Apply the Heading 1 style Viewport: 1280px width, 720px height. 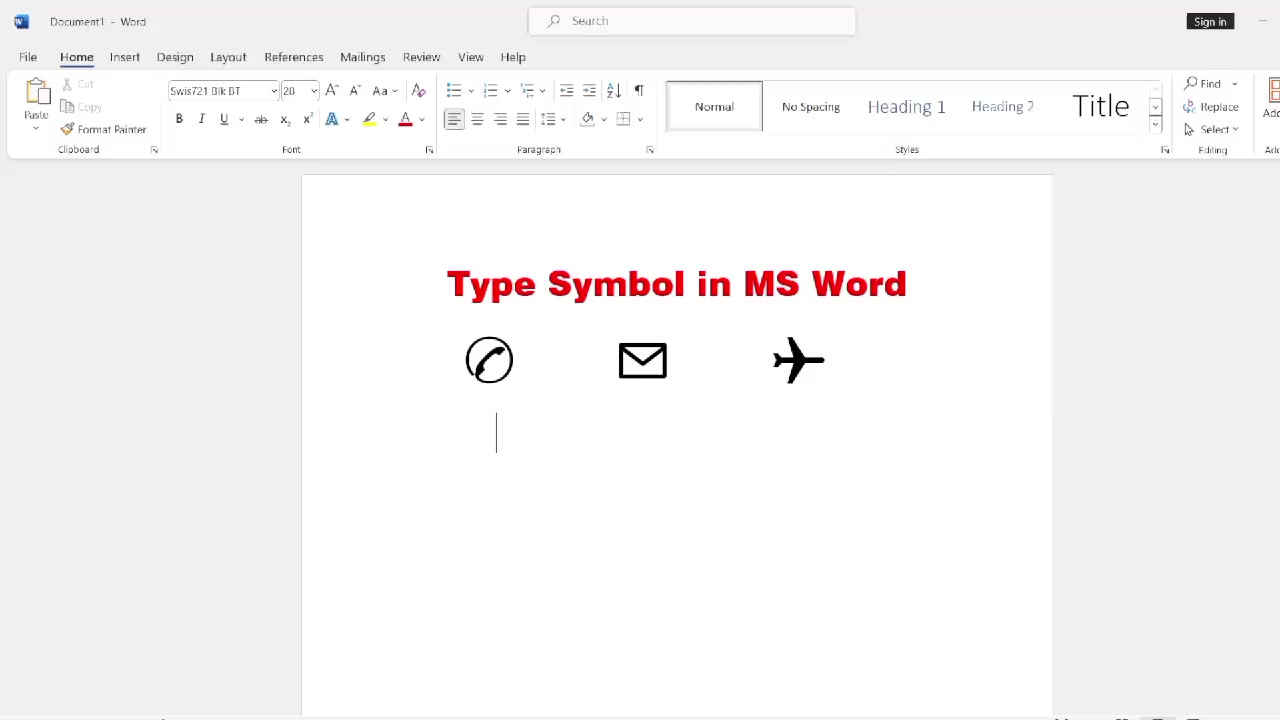(906, 107)
